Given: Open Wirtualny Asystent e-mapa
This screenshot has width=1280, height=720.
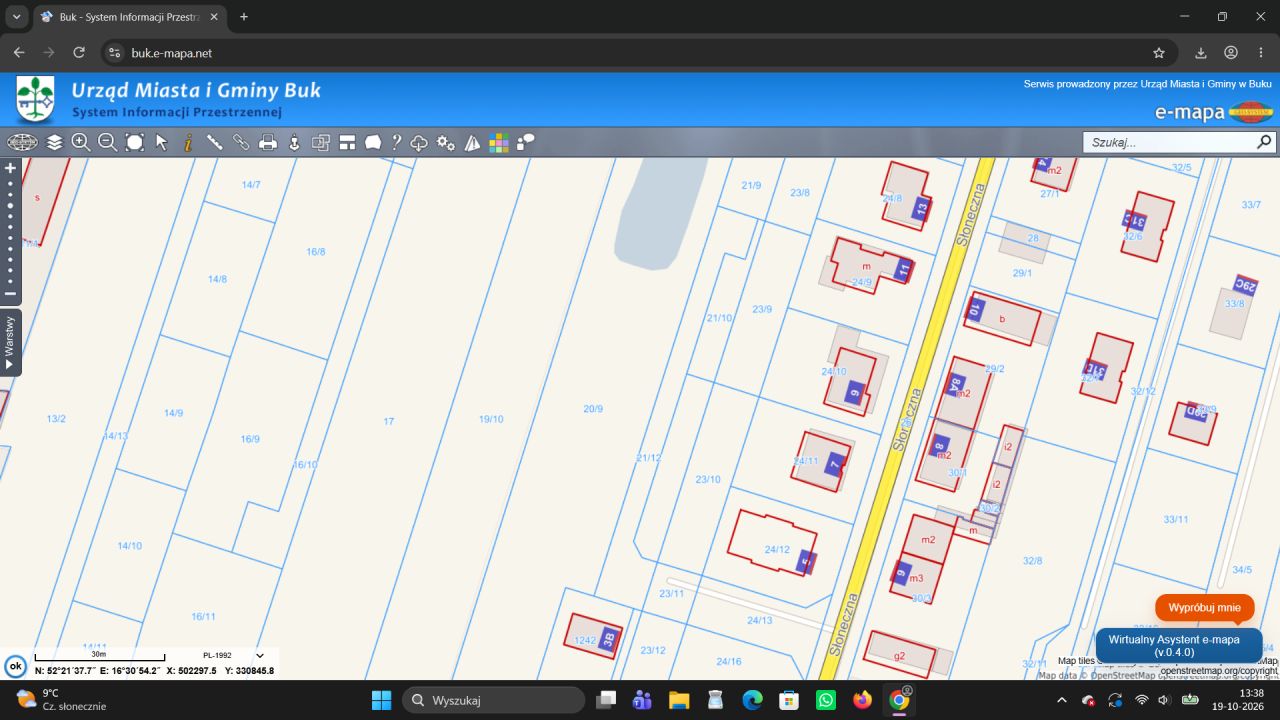Looking at the screenshot, I should pyautogui.click(x=1179, y=645).
